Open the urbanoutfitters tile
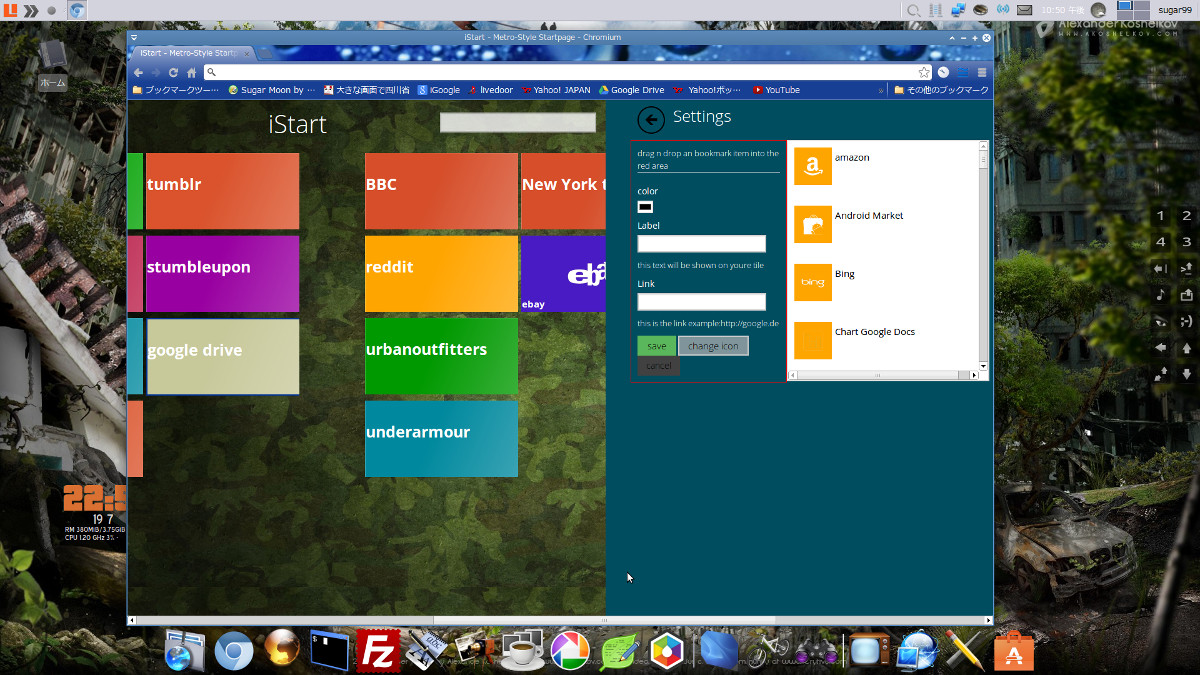The image size is (1200, 675). click(441, 356)
